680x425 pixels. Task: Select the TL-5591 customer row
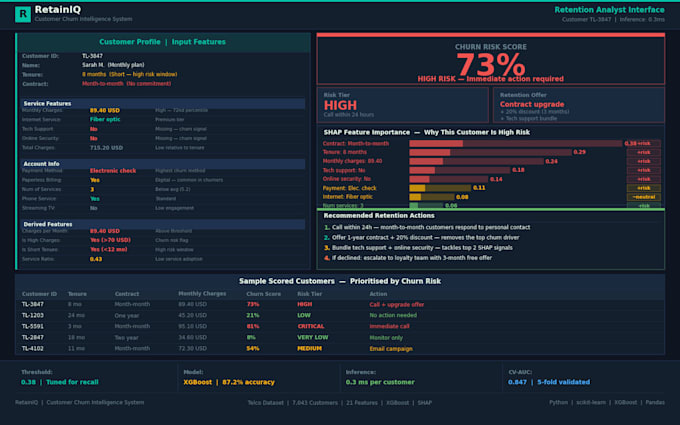pyautogui.click(x=340, y=327)
